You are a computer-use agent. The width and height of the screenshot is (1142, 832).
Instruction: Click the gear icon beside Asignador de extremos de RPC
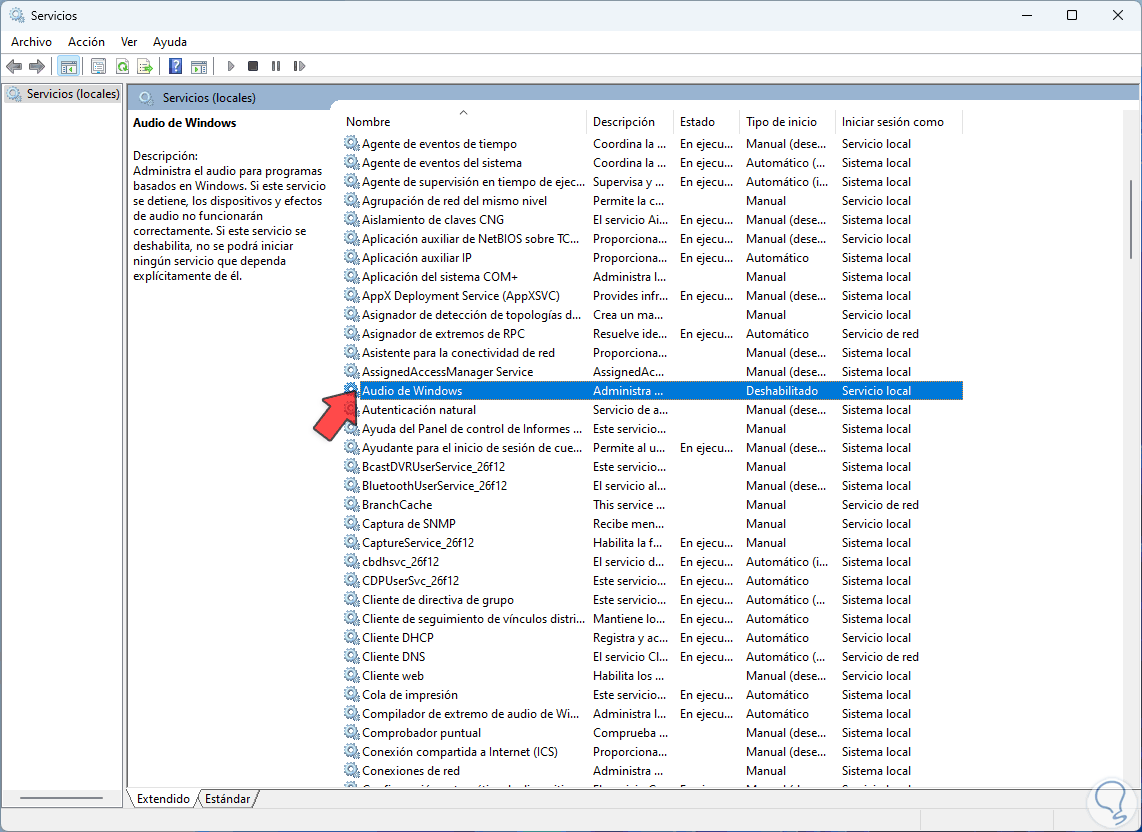click(x=352, y=333)
